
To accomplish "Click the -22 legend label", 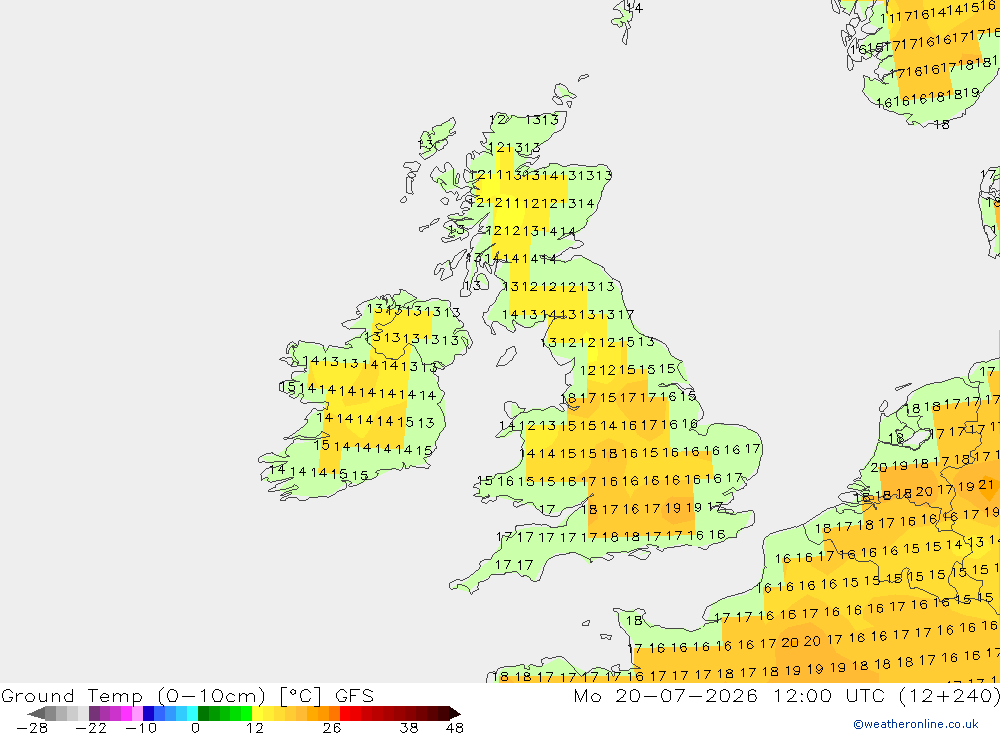I will (91, 727).
